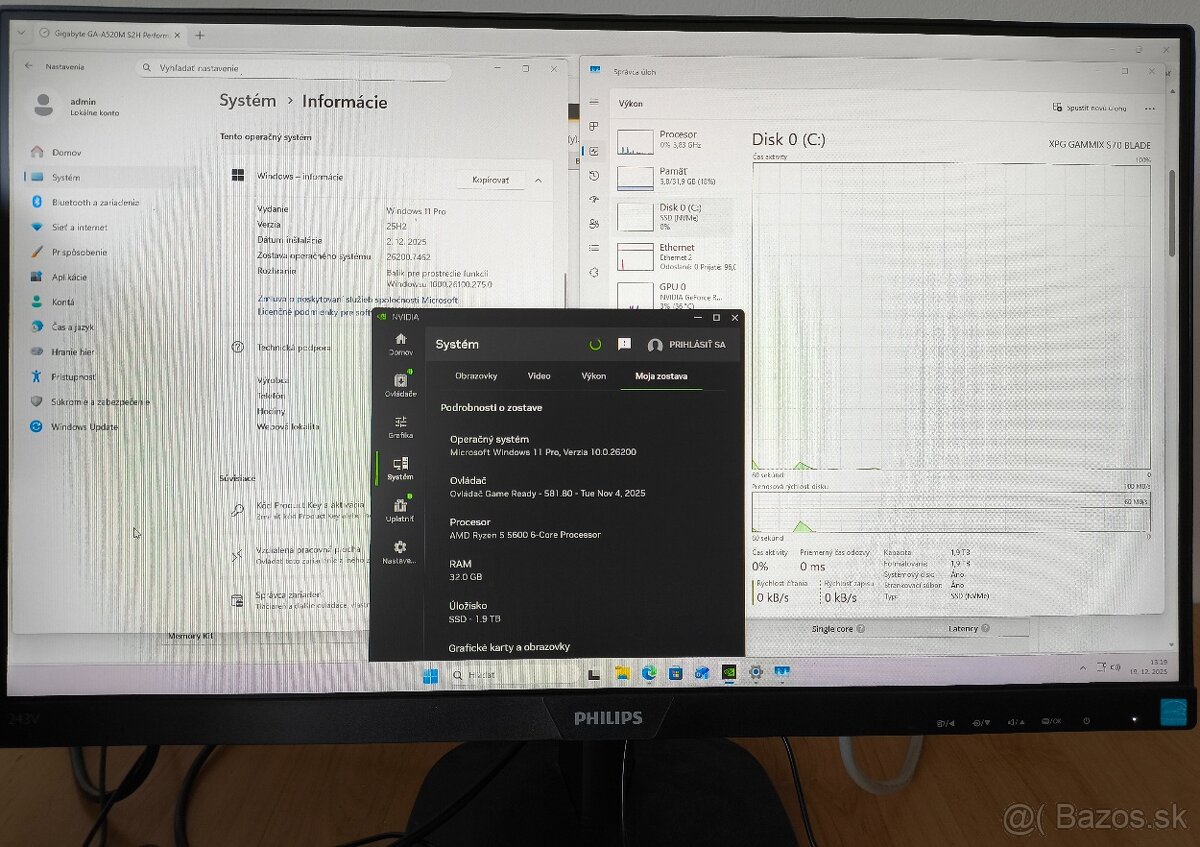
Task: Open the three-dot menu in Task Manager
Action: (1148, 108)
